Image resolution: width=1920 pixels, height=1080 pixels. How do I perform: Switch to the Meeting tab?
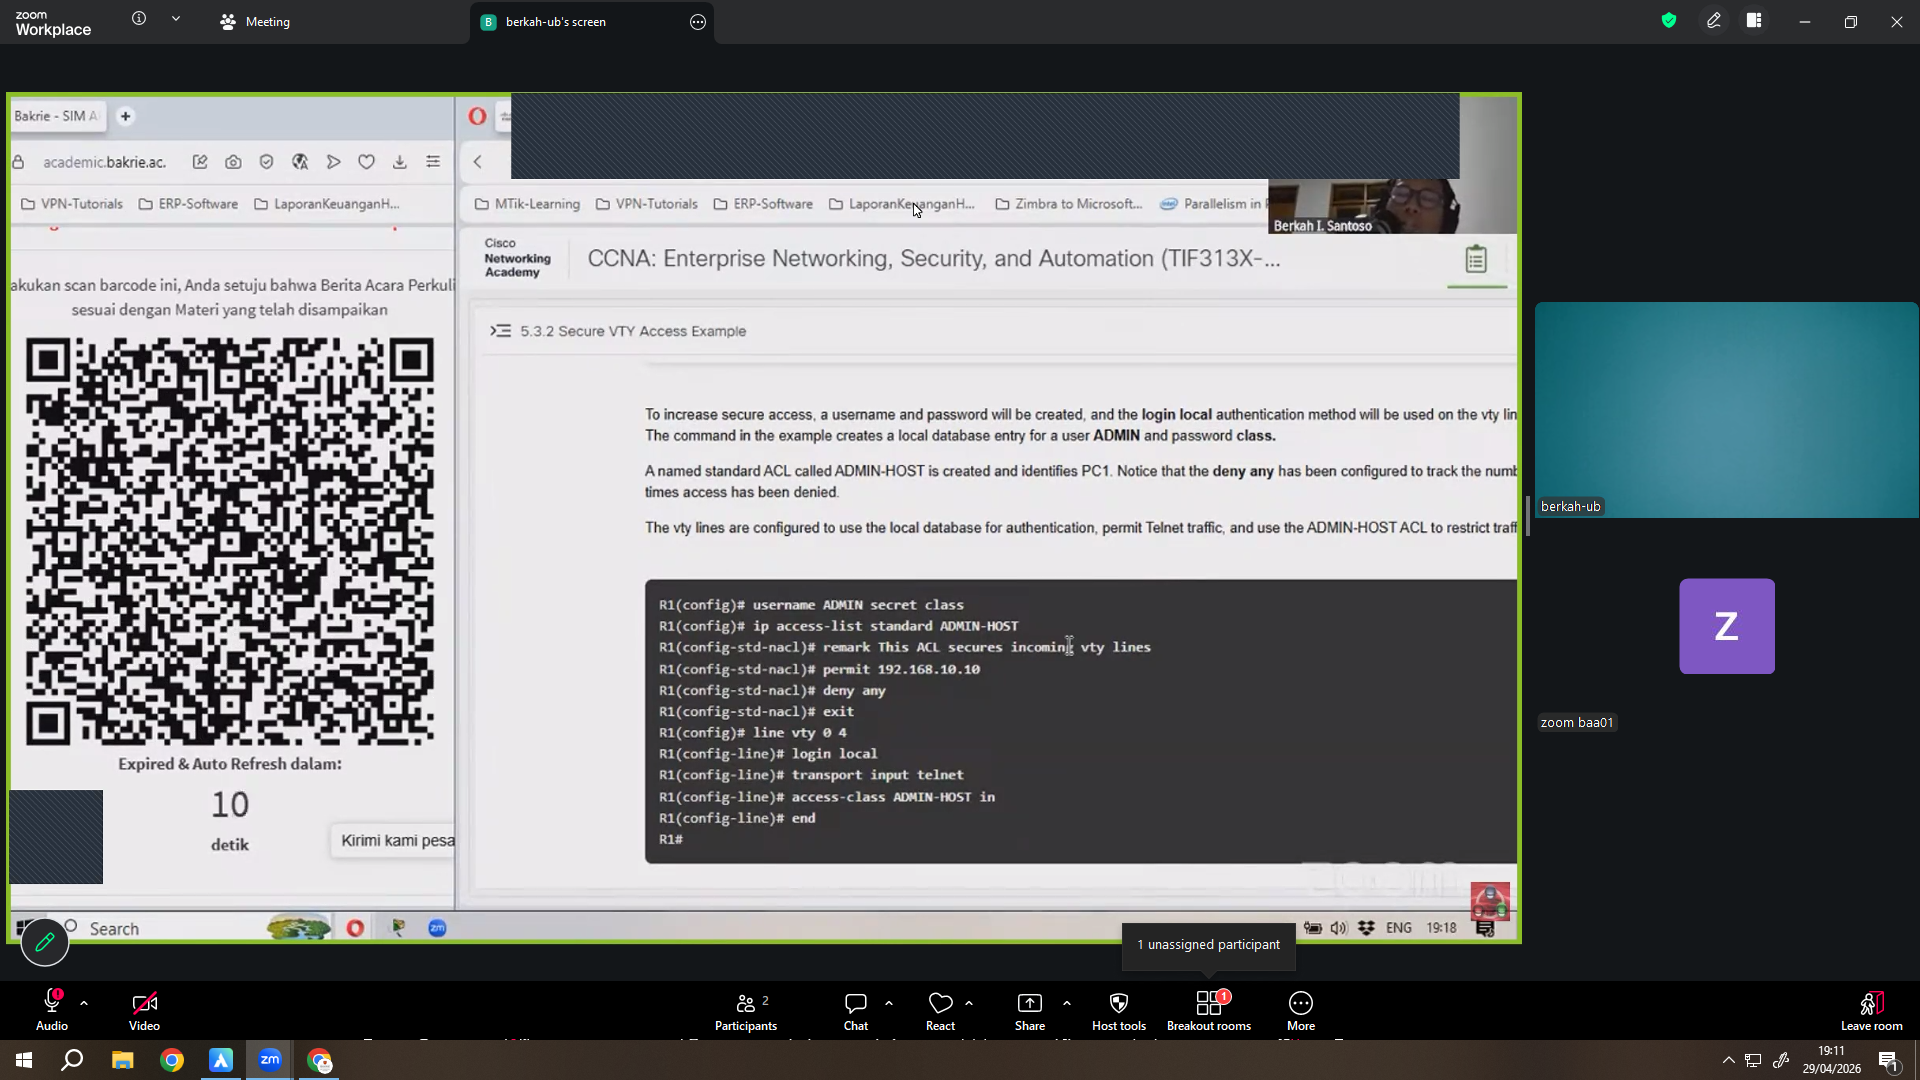tap(255, 22)
